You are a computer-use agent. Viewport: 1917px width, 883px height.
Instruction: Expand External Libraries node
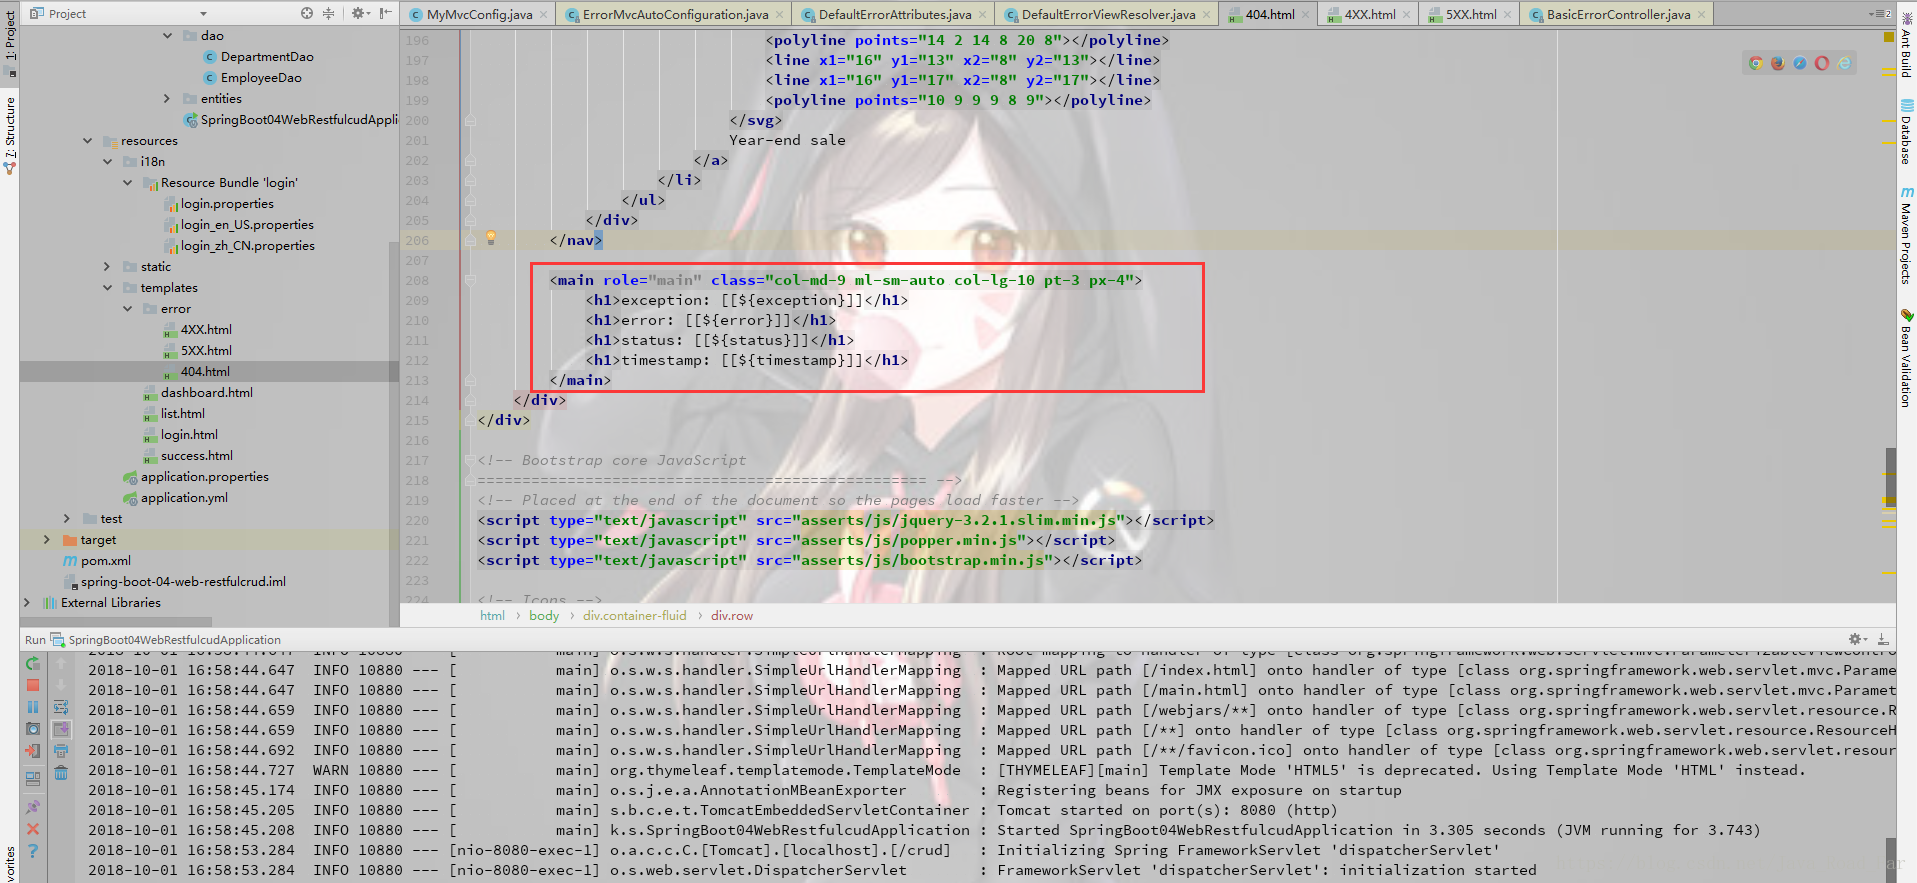[27, 602]
